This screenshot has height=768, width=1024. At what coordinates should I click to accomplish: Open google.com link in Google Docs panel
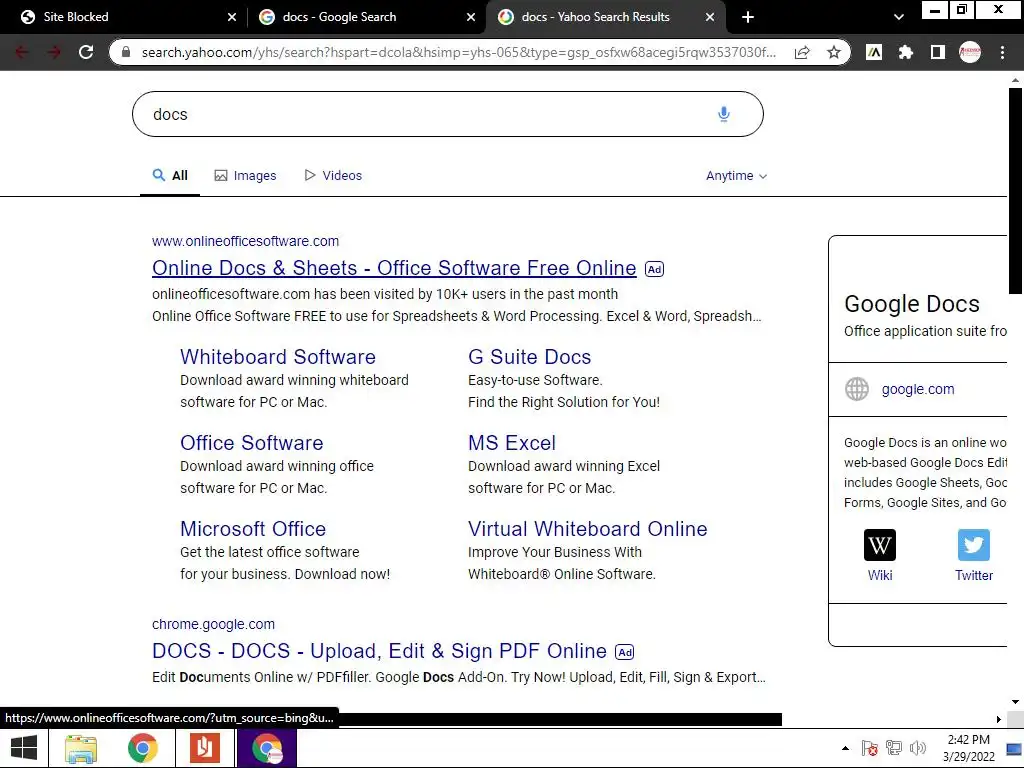[918, 389]
